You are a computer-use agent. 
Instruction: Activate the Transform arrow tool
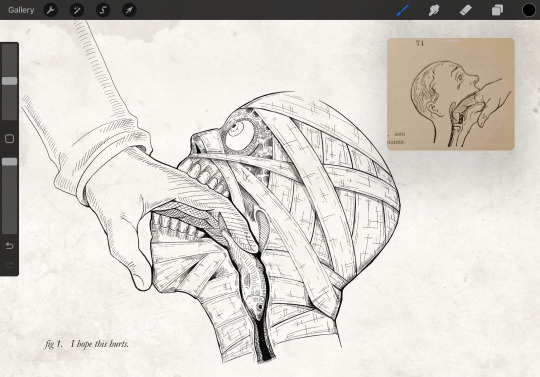point(129,10)
